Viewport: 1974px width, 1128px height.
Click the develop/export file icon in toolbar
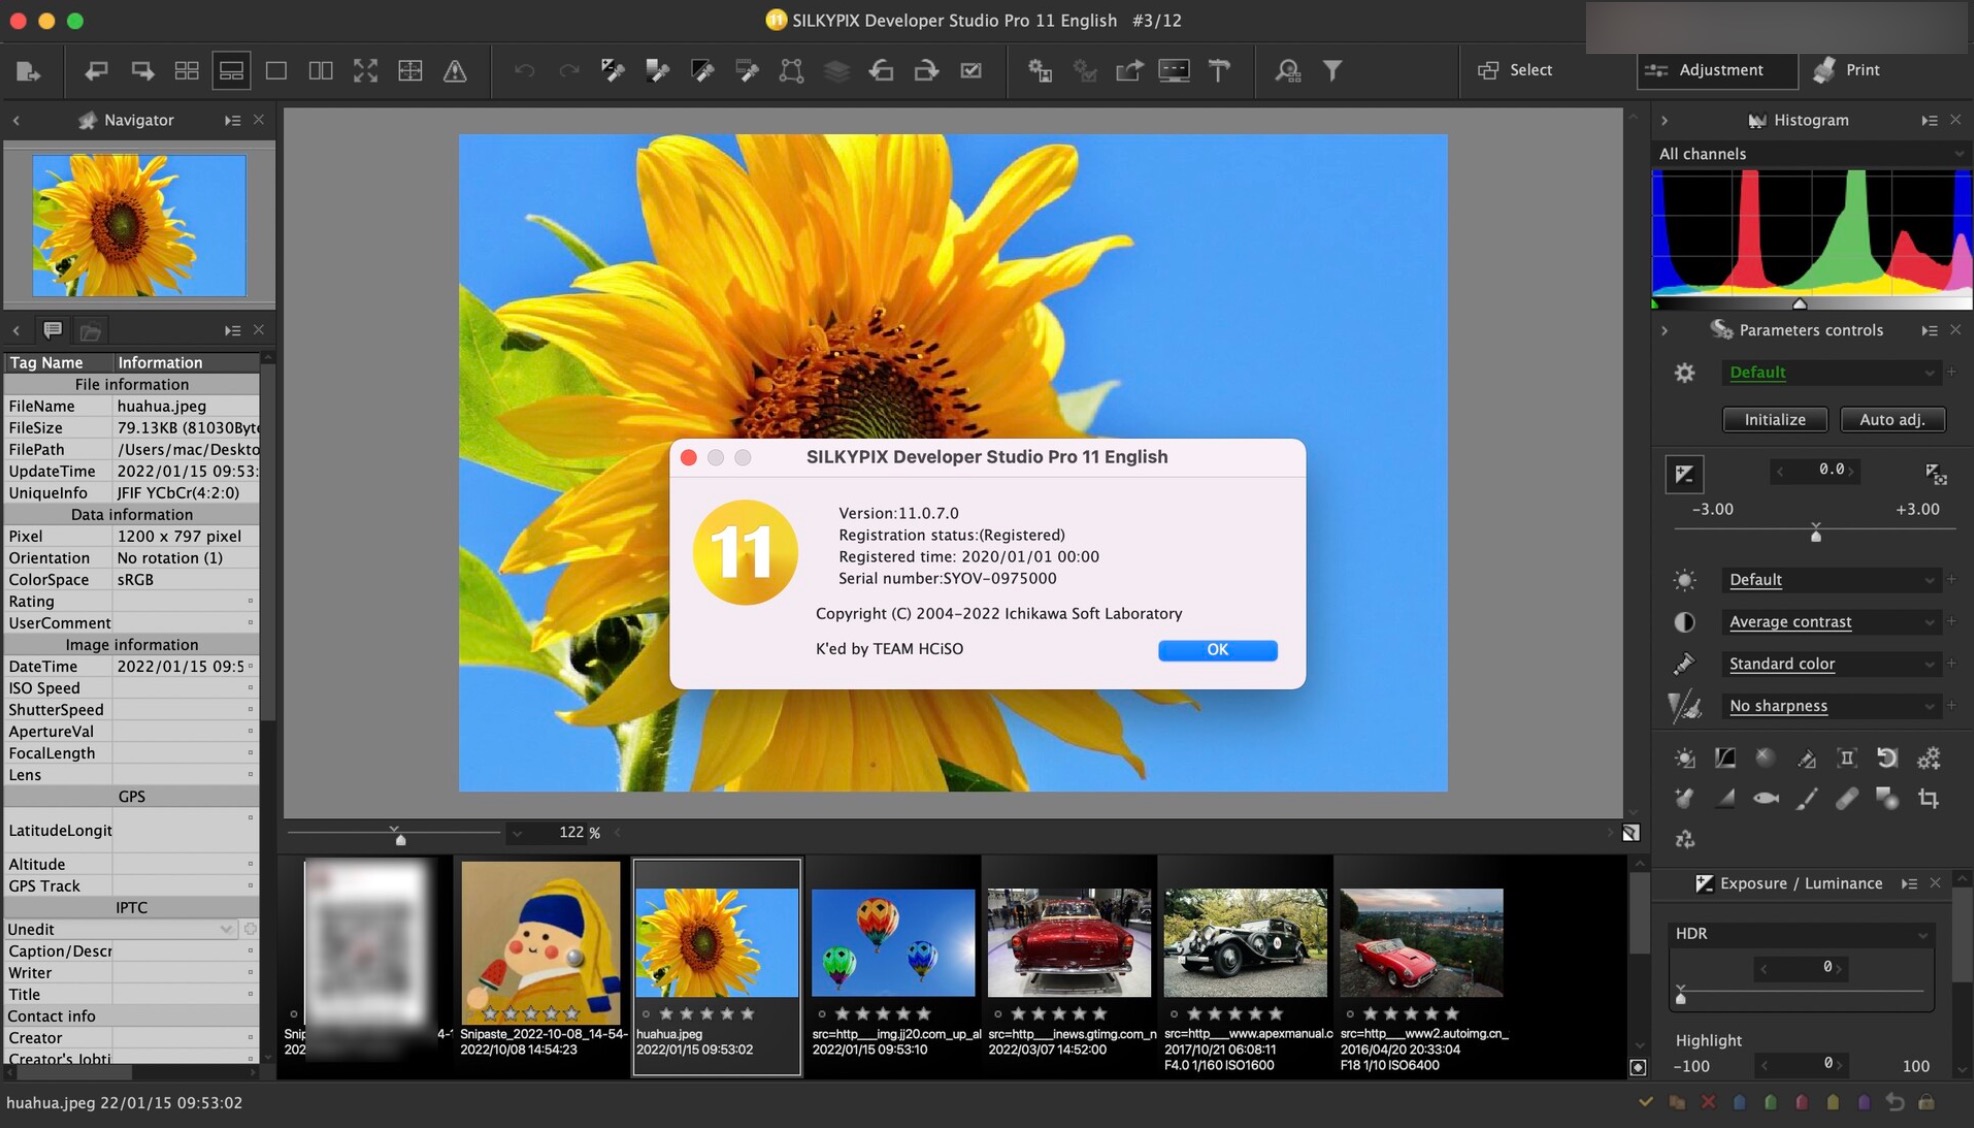28,71
